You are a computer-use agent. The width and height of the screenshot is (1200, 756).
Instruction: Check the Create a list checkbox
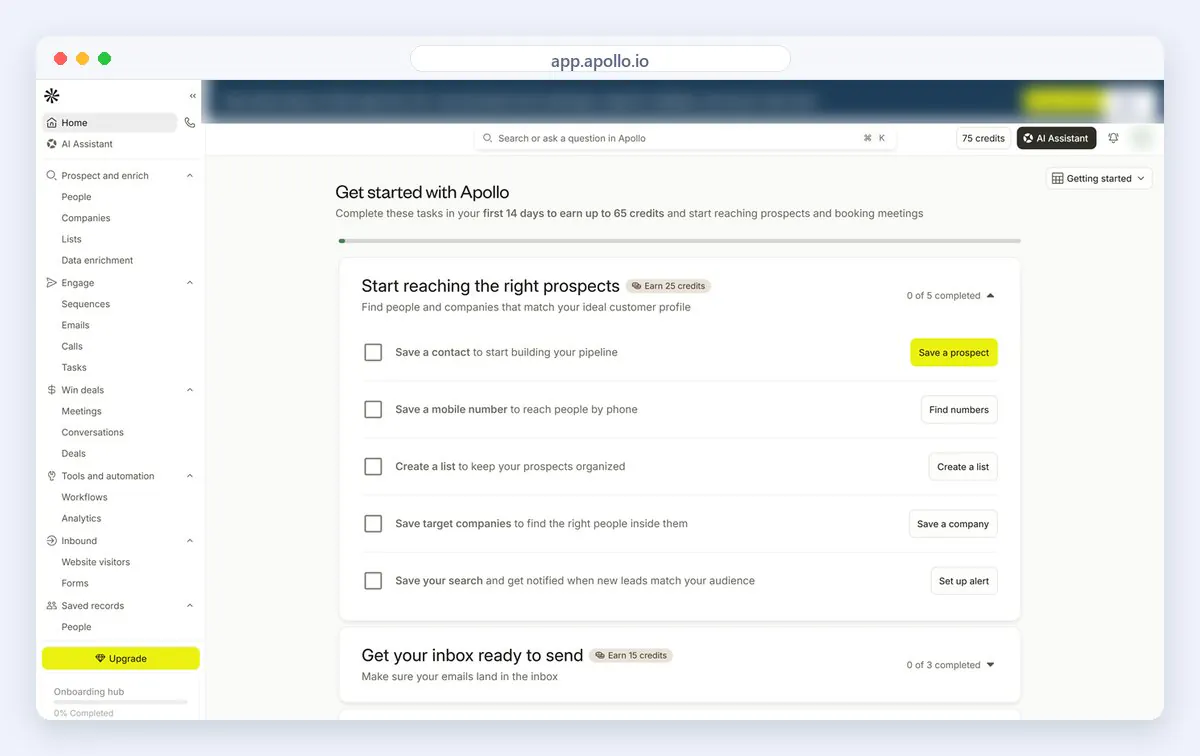pos(373,466)
